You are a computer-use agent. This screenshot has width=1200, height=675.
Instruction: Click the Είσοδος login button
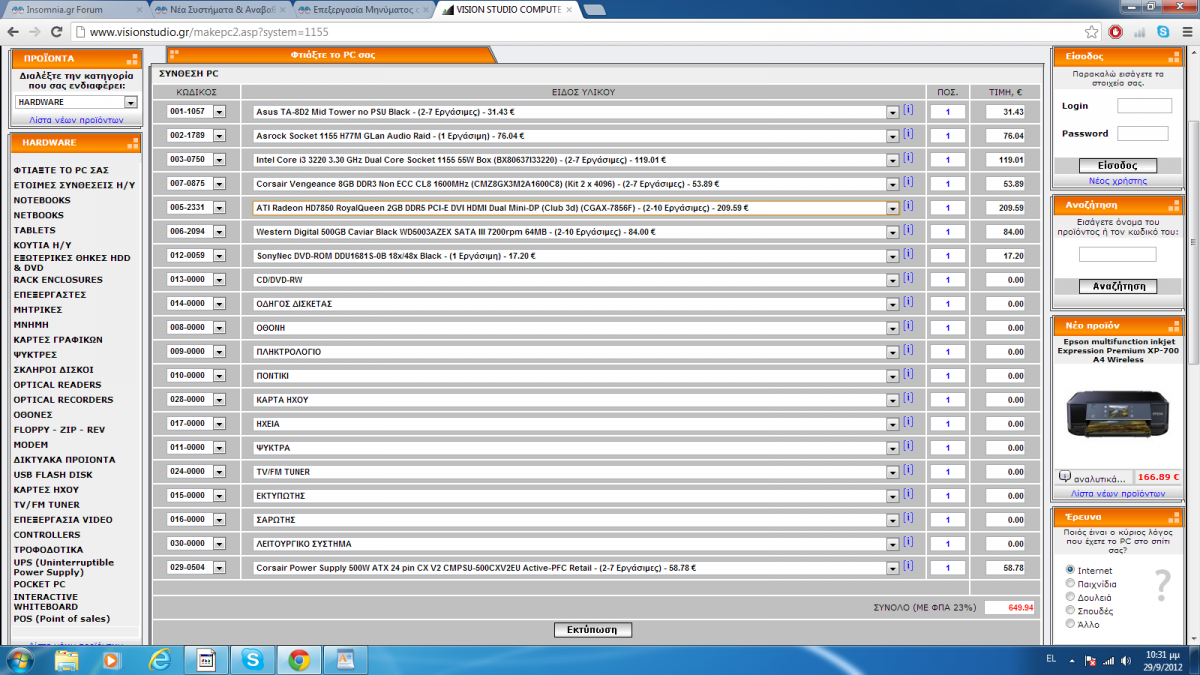click(x=1118, y=166)
